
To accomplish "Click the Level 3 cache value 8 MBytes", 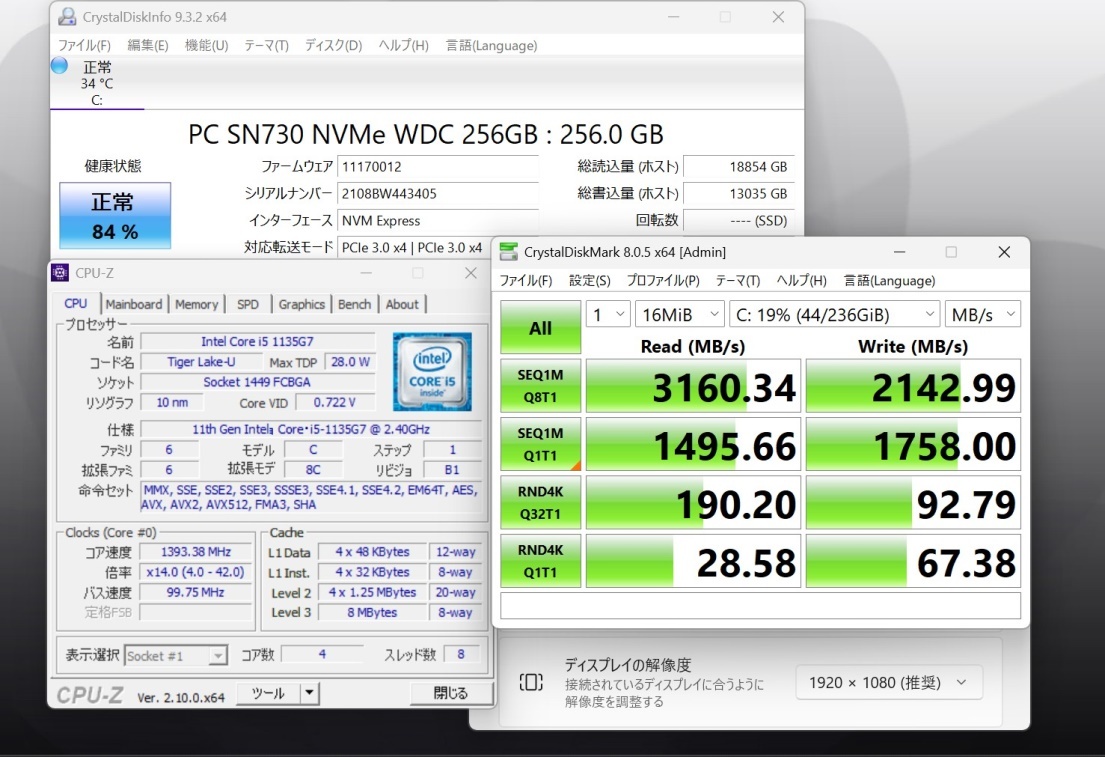I will [x=372, y=613].
